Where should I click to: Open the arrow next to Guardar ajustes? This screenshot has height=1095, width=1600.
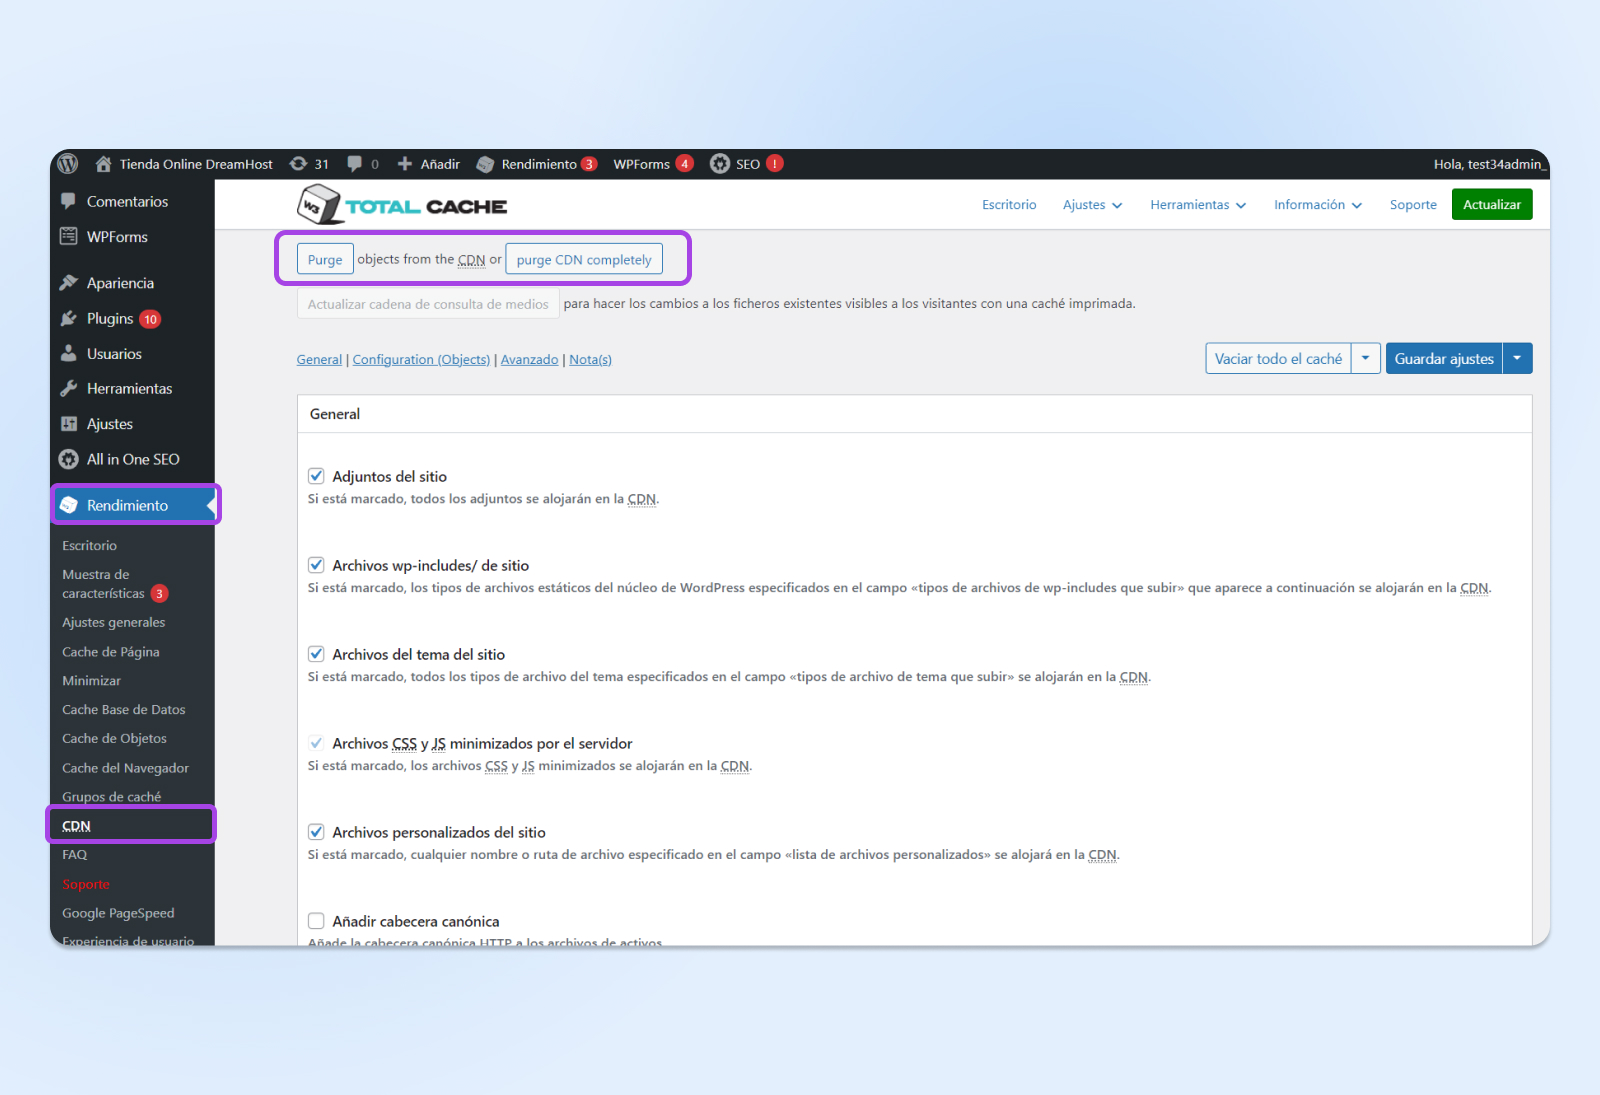(x=1517, y=358)
